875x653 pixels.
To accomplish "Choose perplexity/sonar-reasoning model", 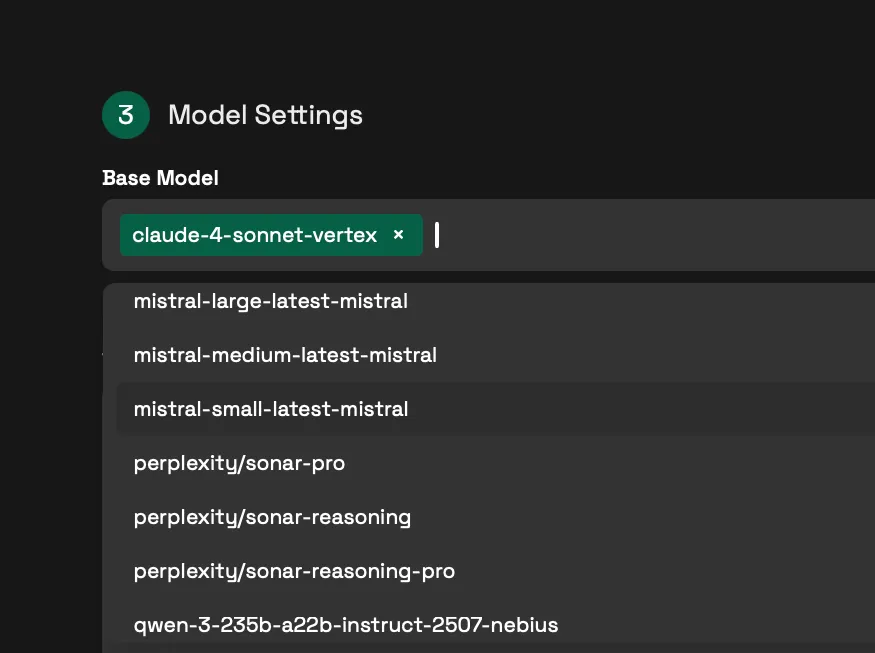I will click(272, 517).
